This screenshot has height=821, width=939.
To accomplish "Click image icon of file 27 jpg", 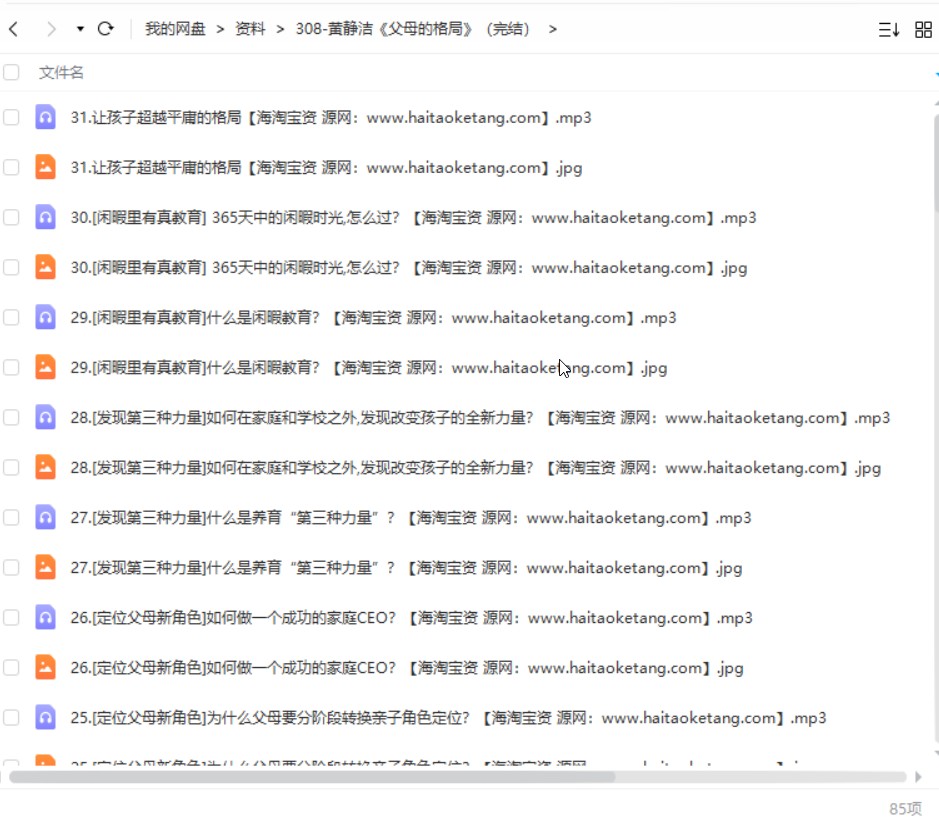I will [x=46, y=567].
